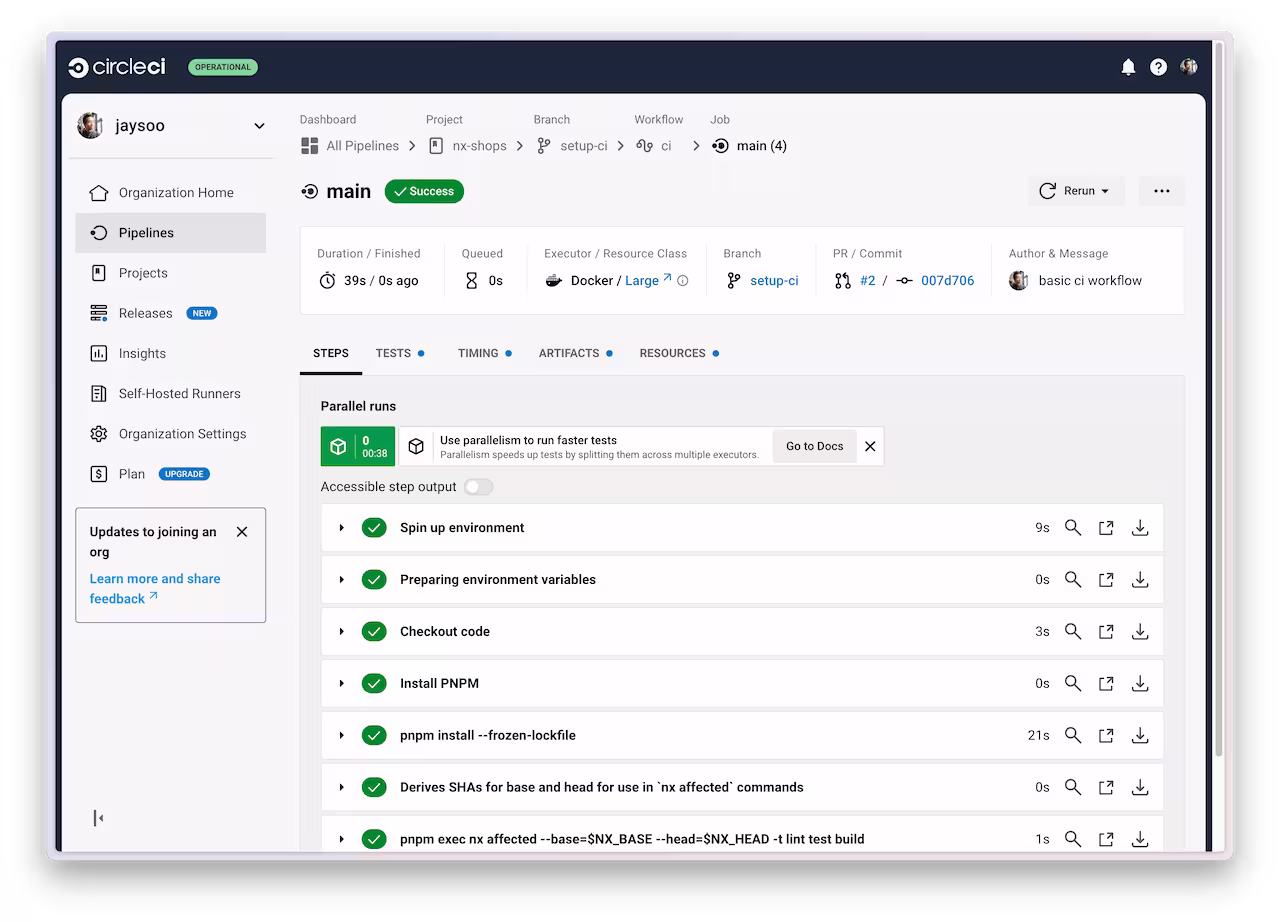Dismiss the Updates to joining an org notice
Image resolution: width=1280 pixels, height=922 pixels.
242,532
